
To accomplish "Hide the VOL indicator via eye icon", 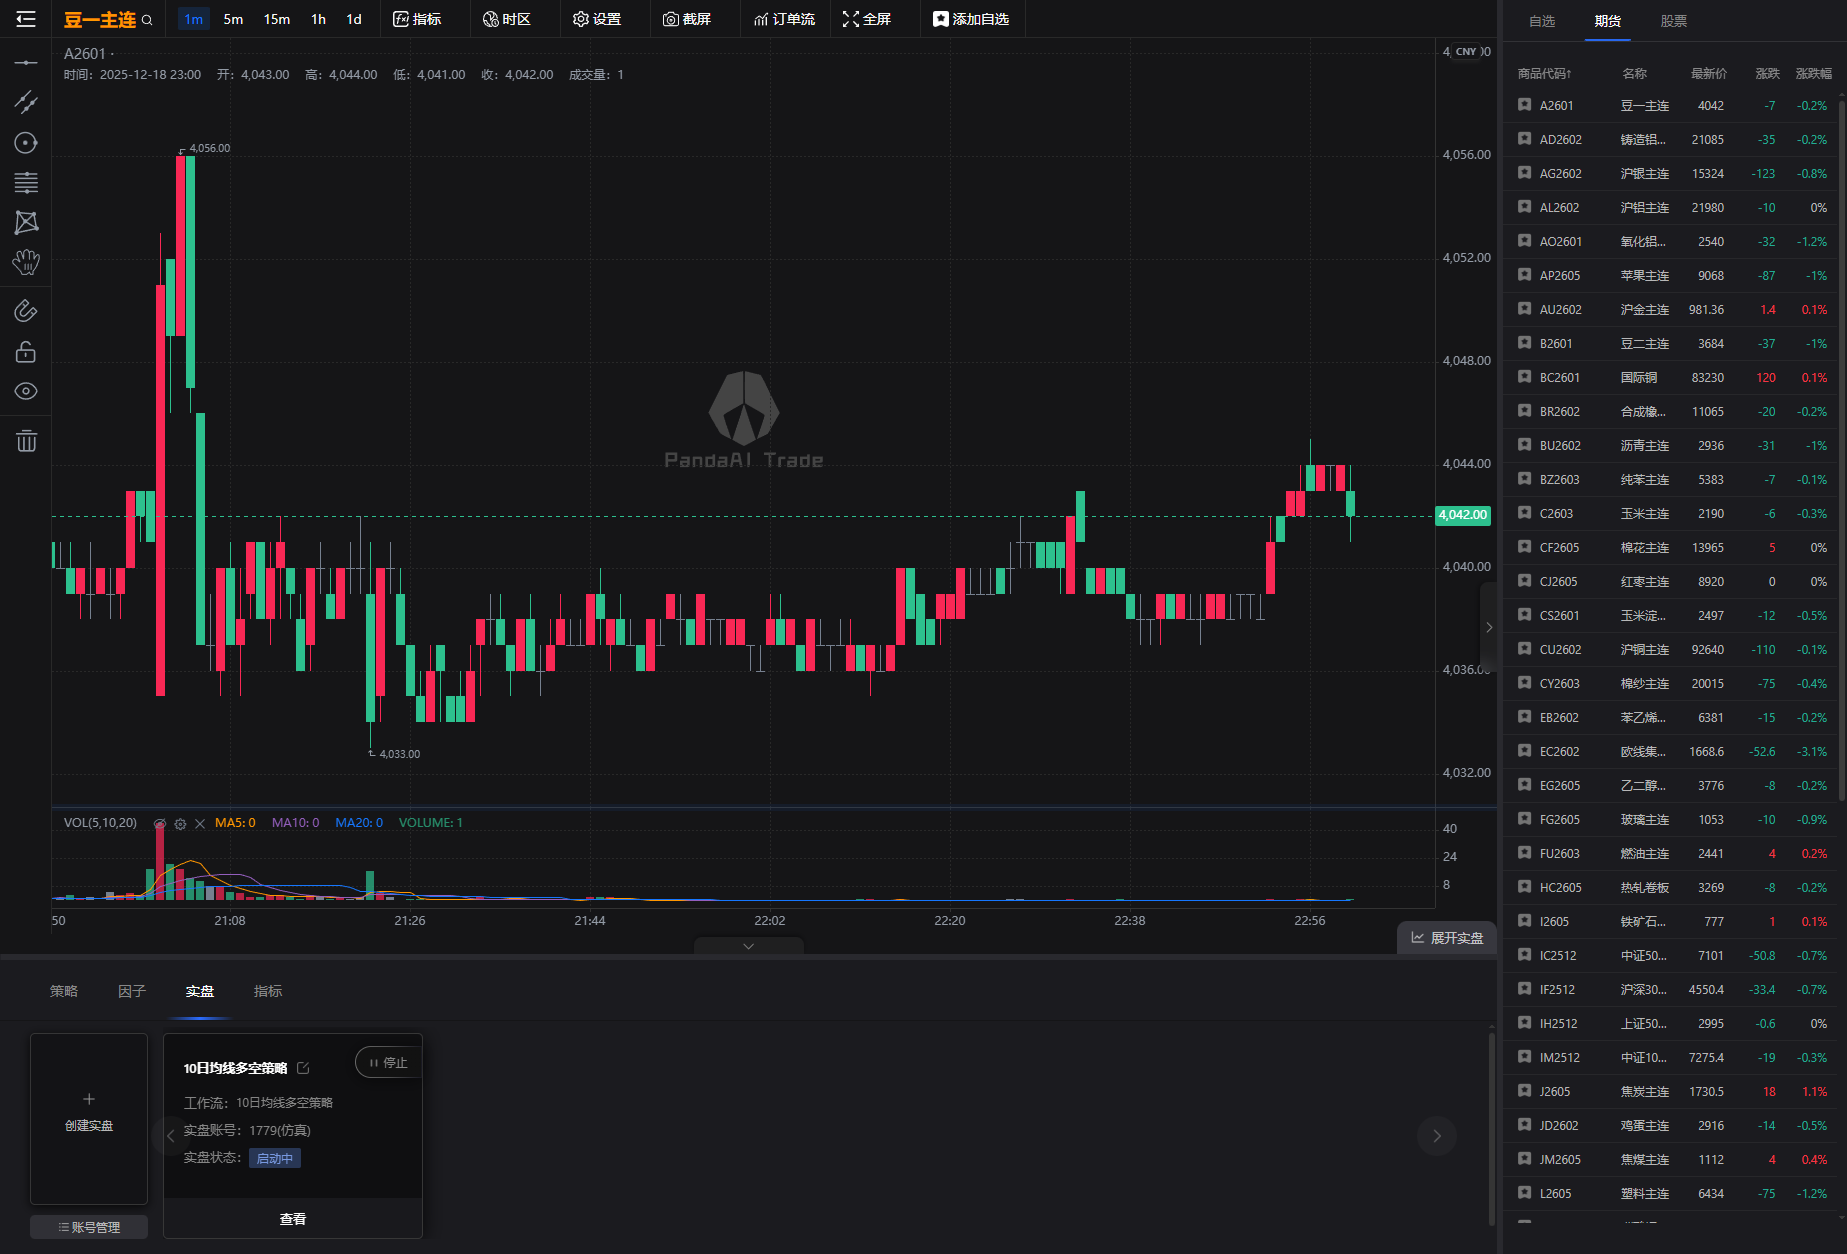I will [x=160, y=824].
